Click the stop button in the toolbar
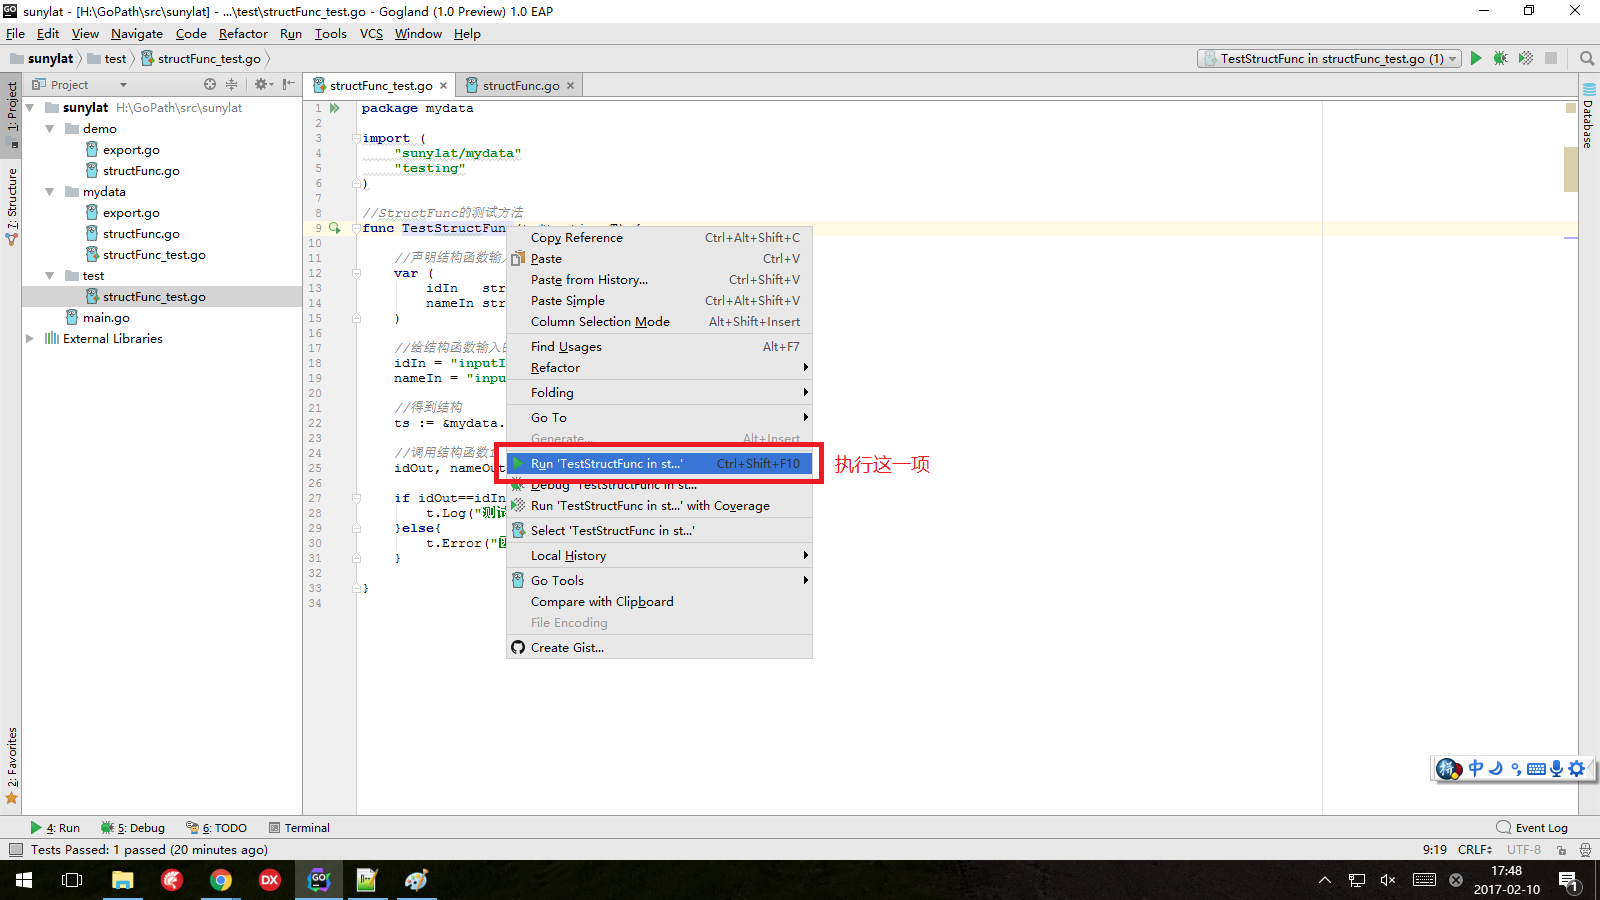1600x900 pixels. pyautogui.click(x=1551, y=59)
